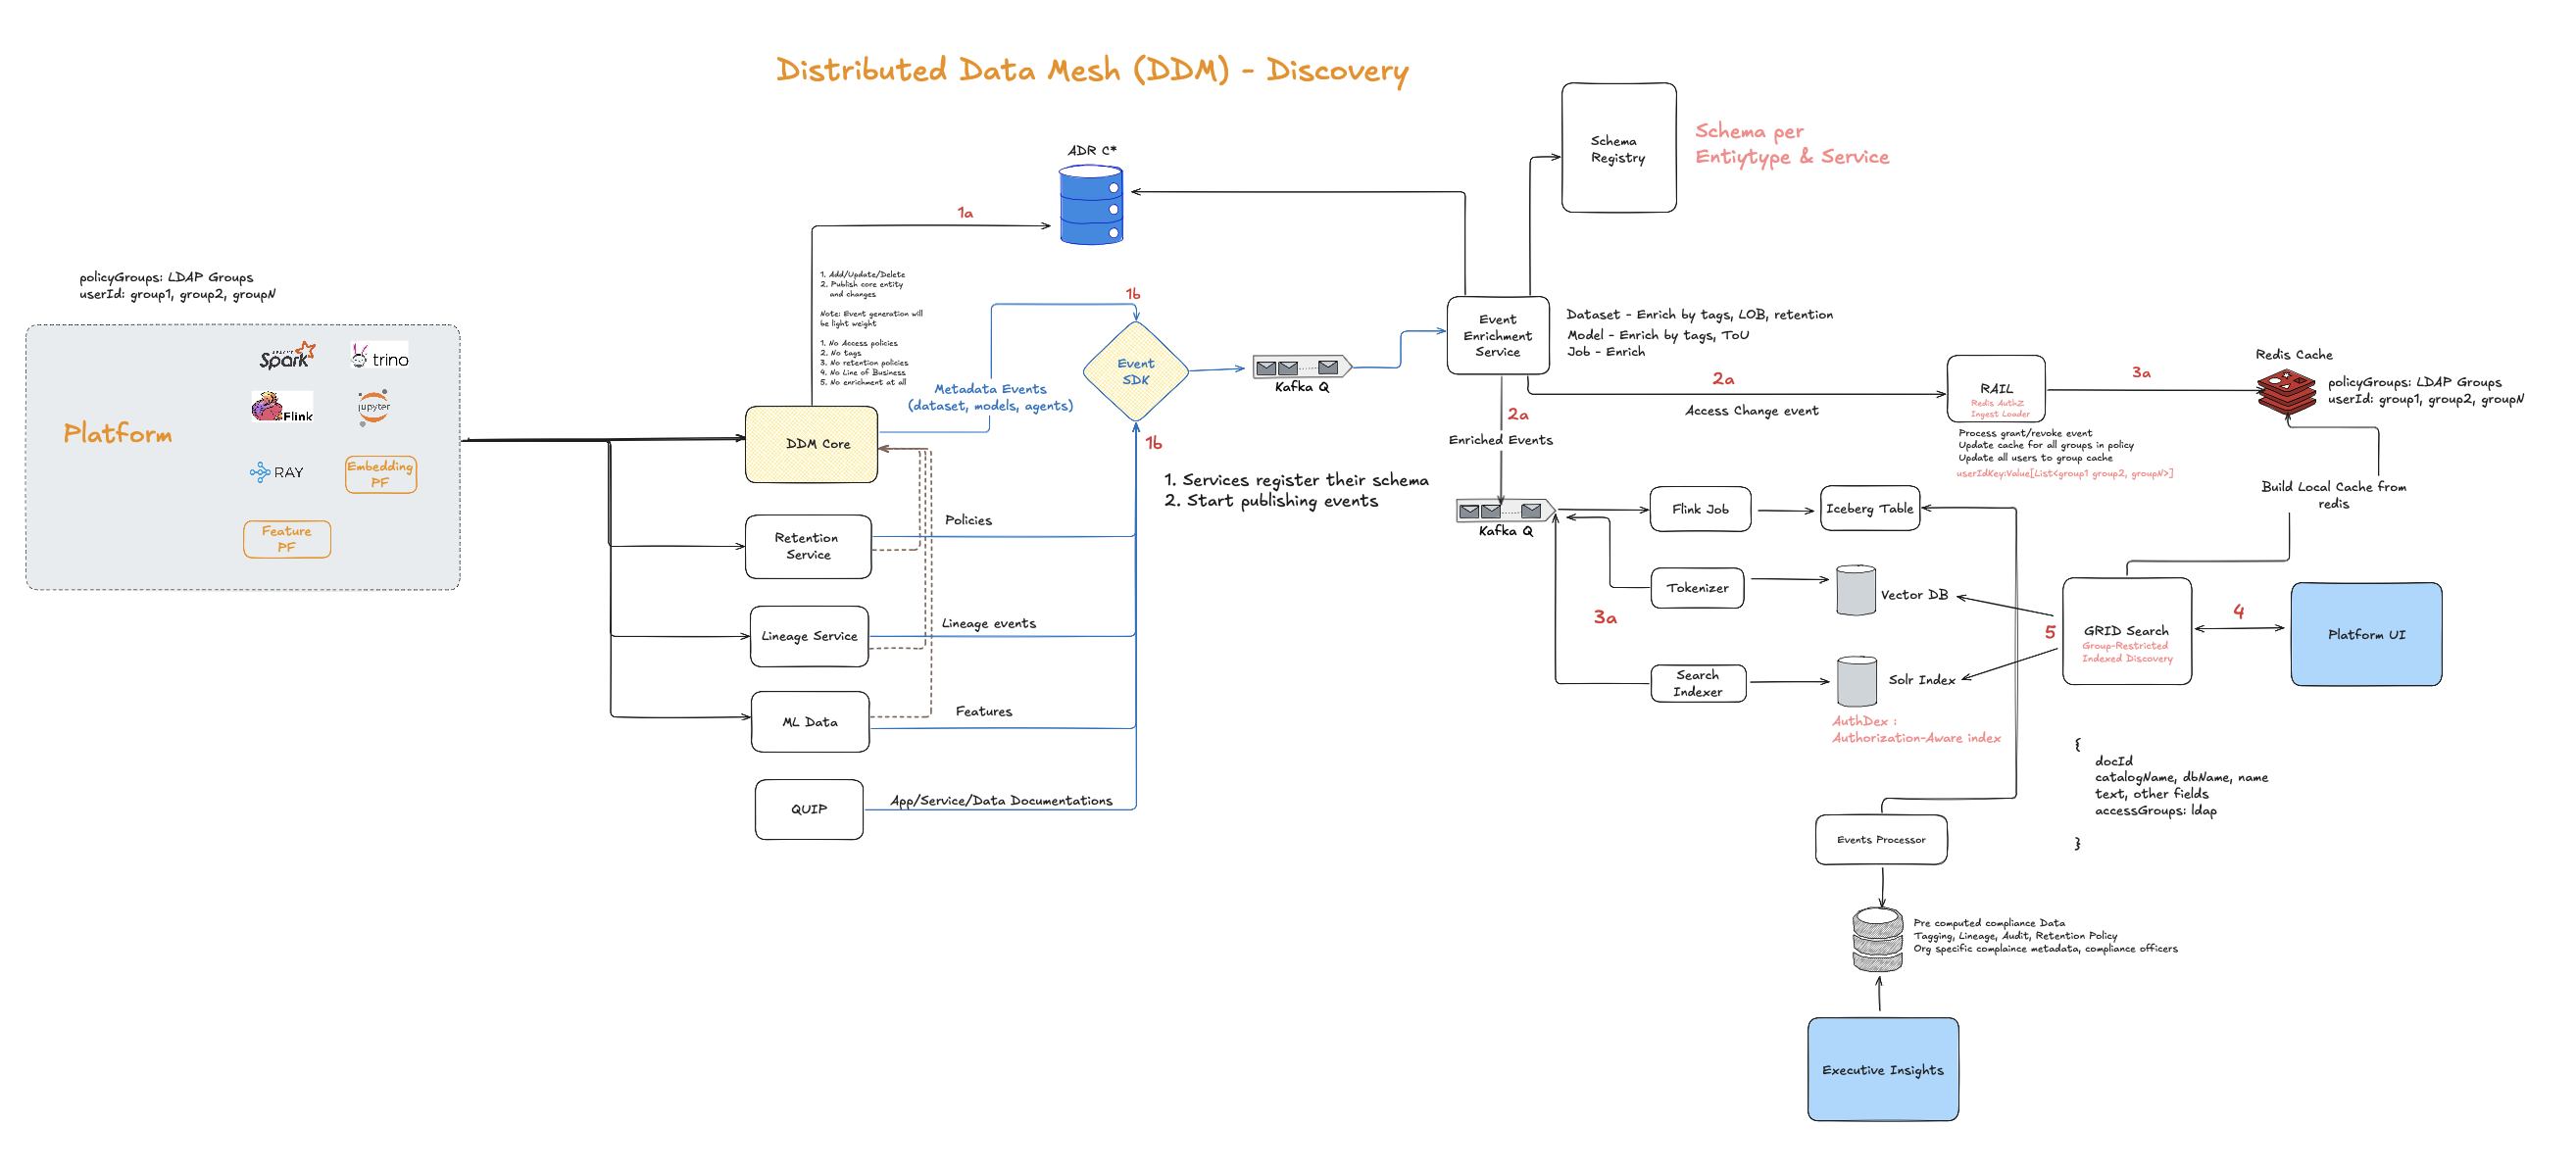Select the DDM Core node
The image size is (2576, 1176).
tap(810, 444)
